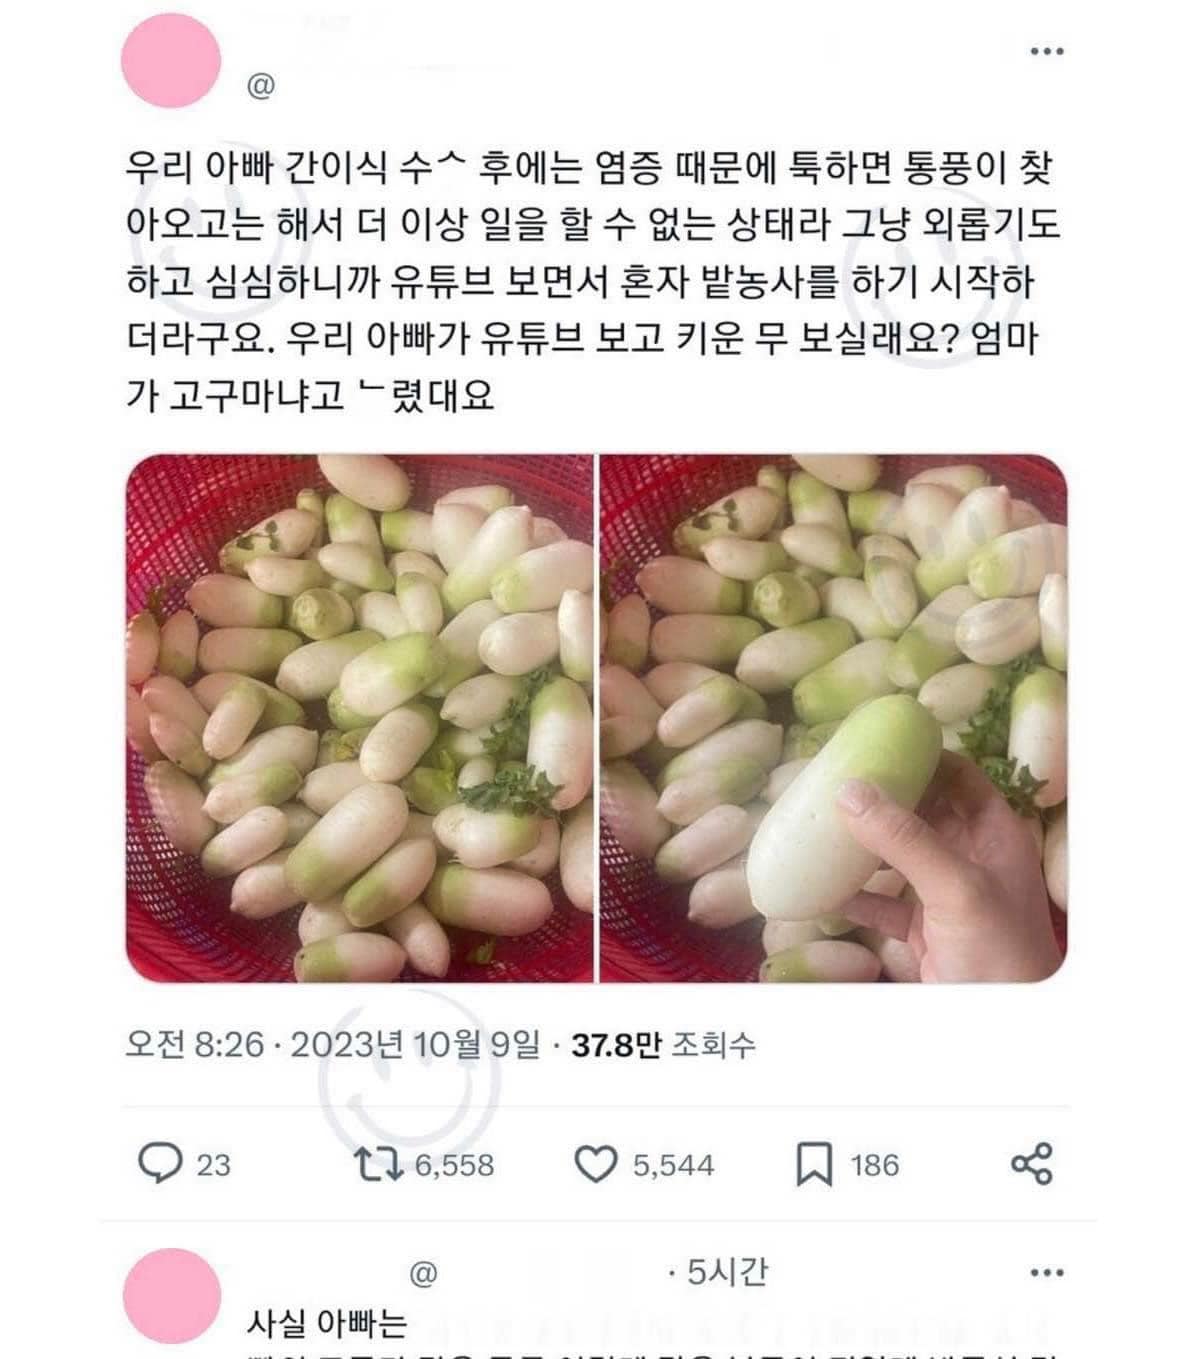
Task: Click the 186 bookmarks count
Action: (x=875, y=1165)
